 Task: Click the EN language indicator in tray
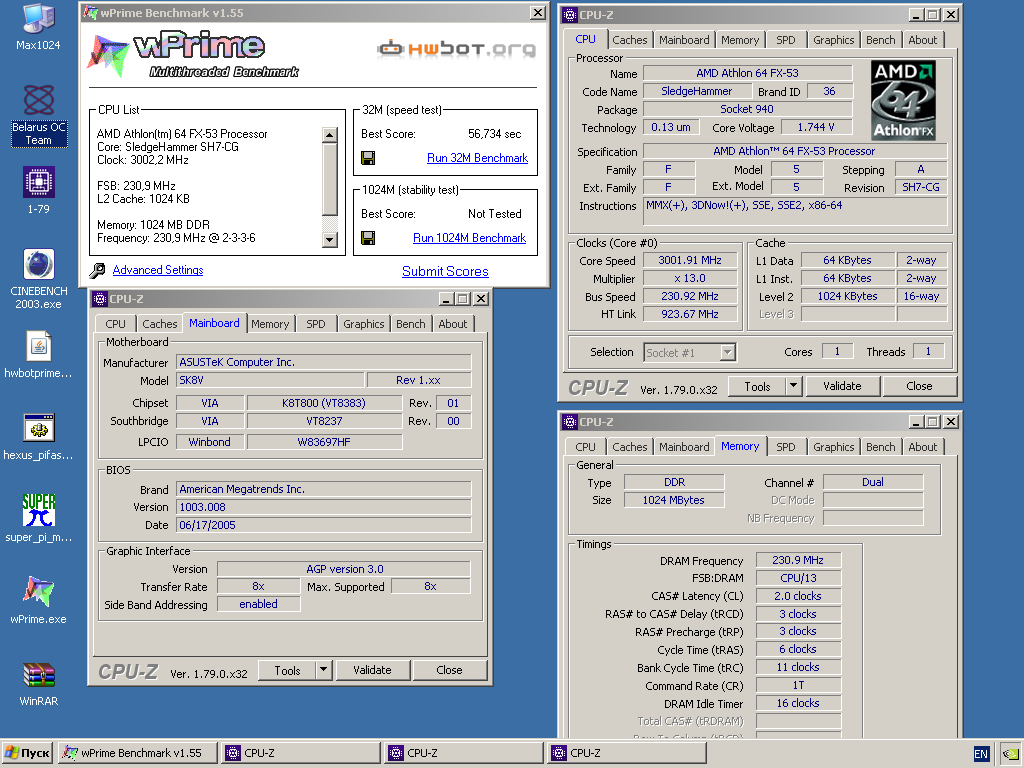(981, 754)
